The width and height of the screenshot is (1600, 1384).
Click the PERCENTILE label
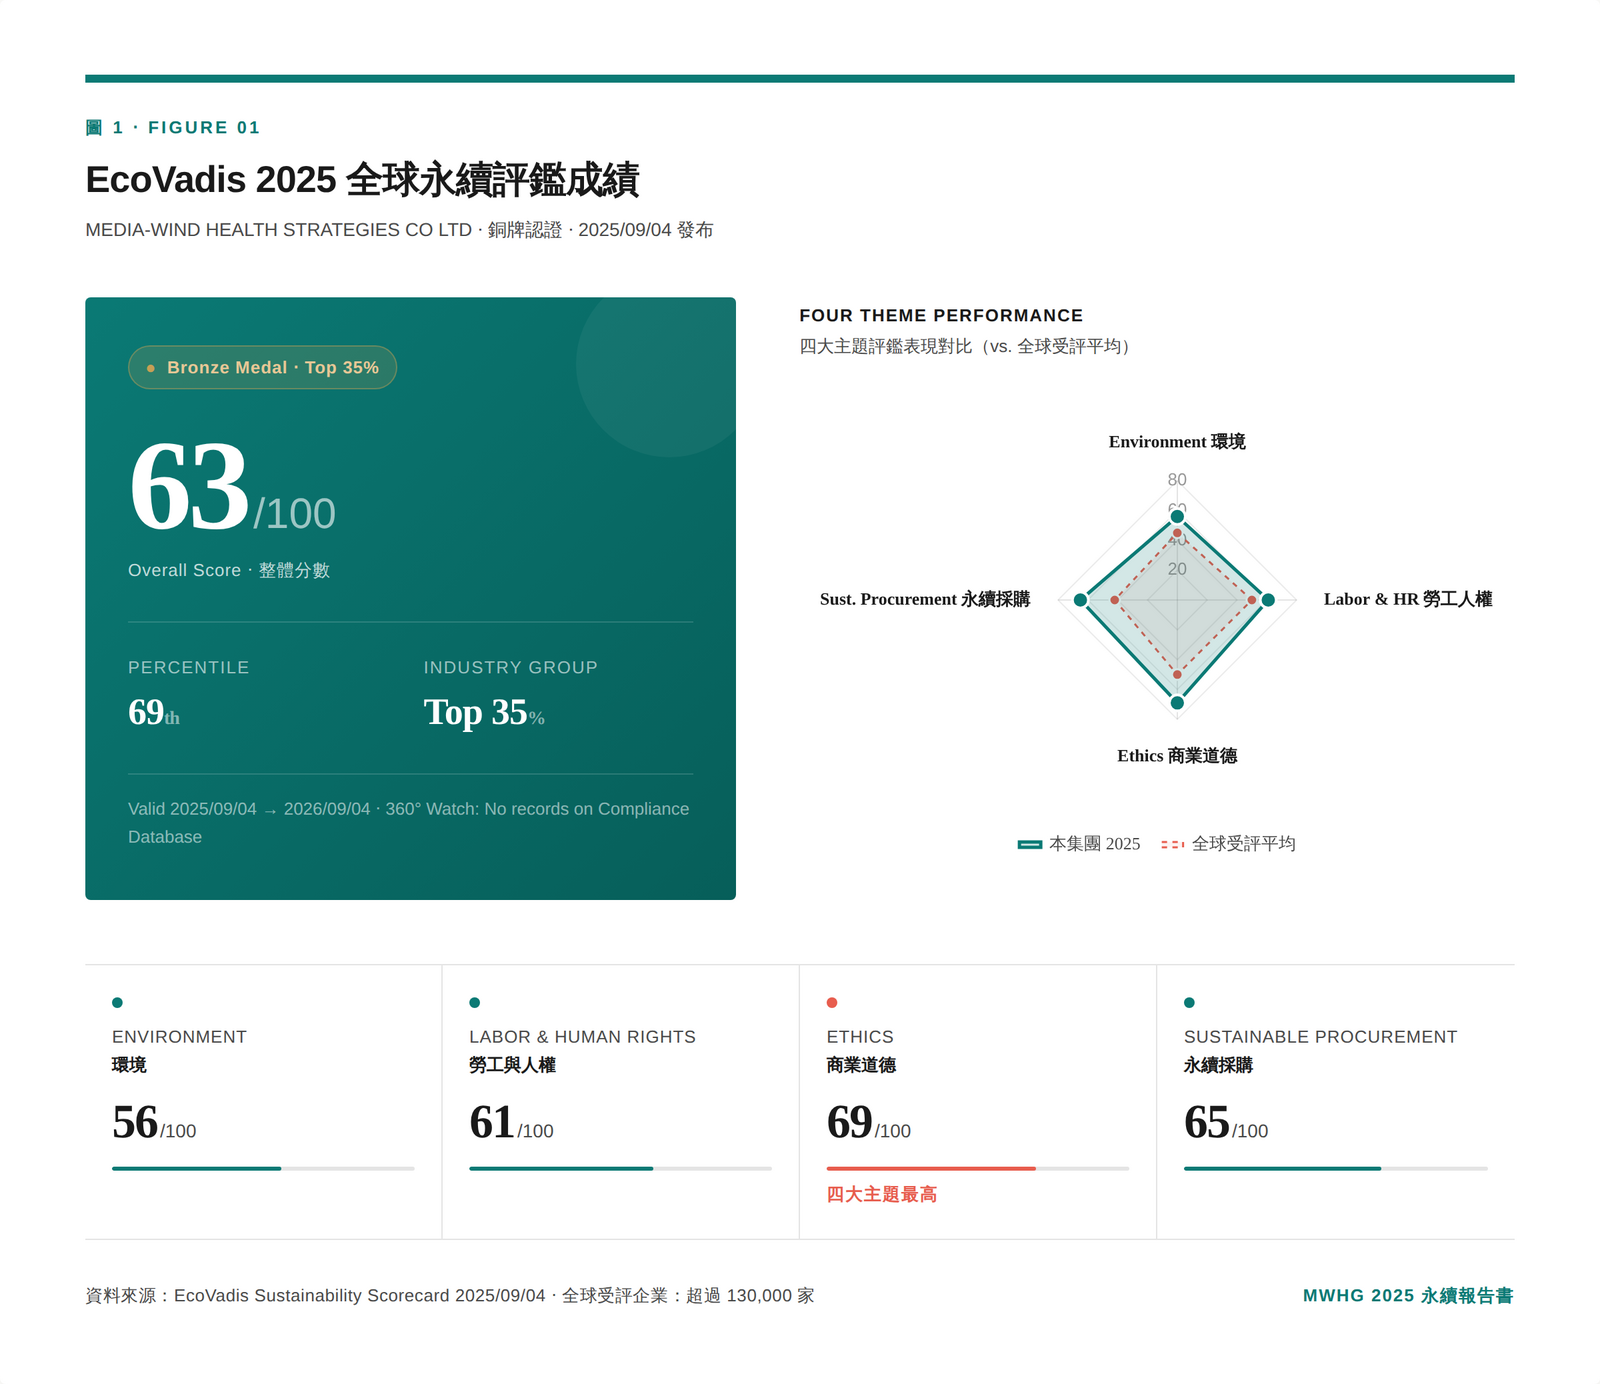click(189, 667)
